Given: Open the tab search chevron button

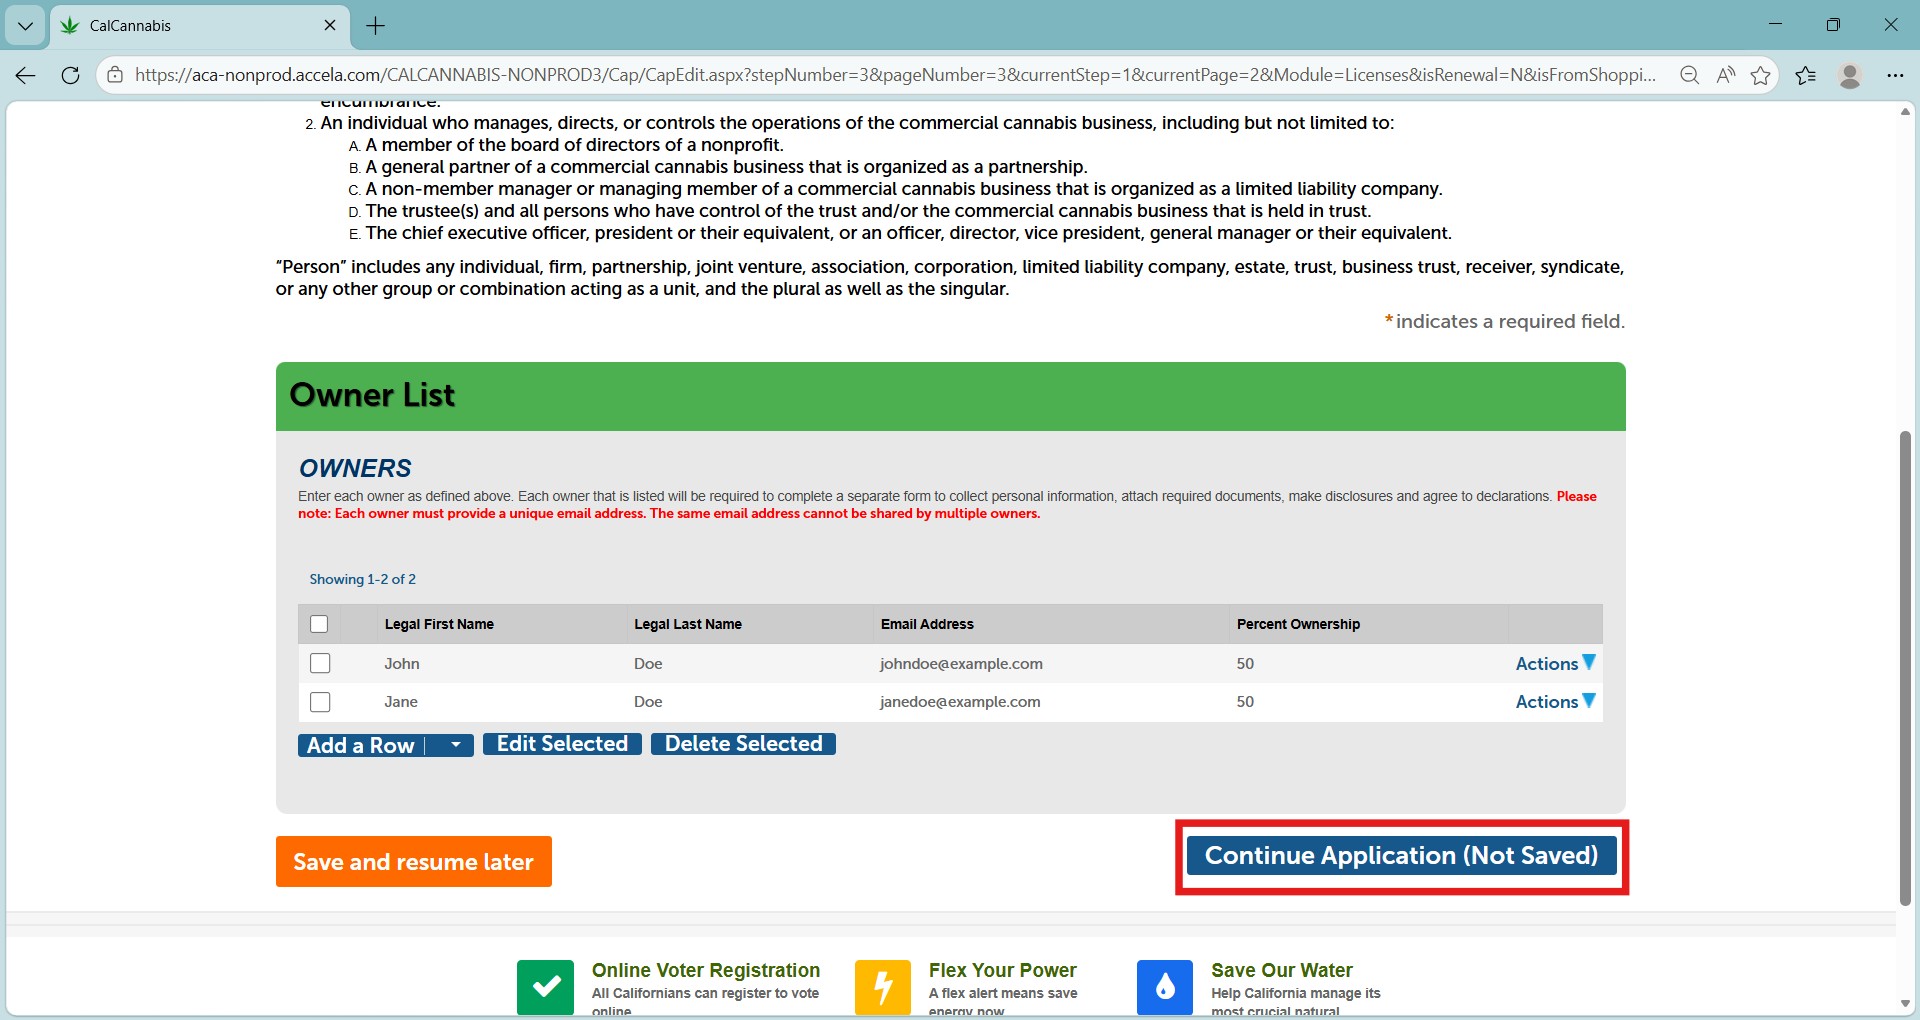Looking at the screenshot, I should point(25,26).
